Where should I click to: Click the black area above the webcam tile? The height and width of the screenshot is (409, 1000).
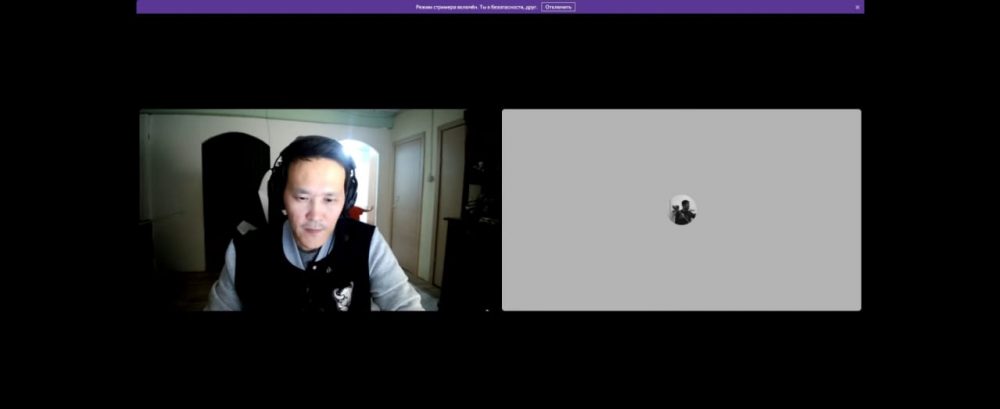click(300, 60)
